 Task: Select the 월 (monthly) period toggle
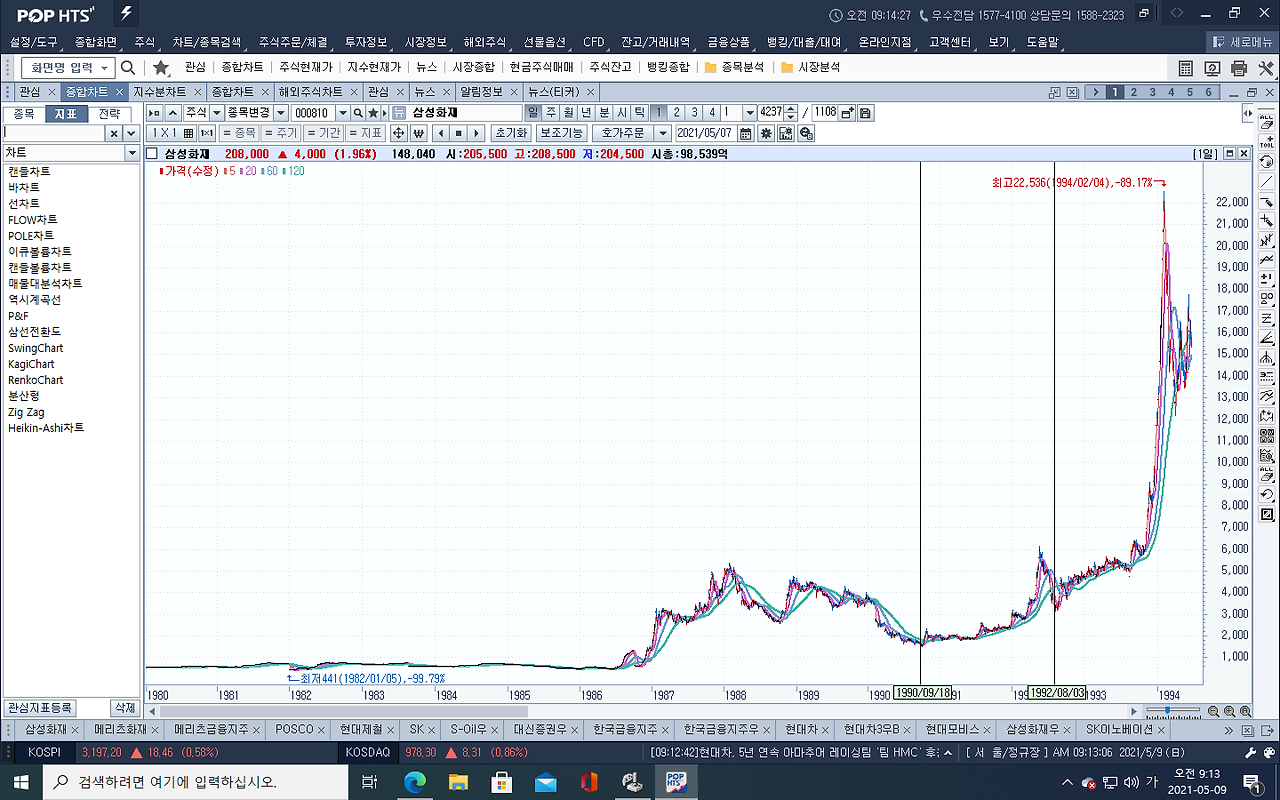pos(569,113)
